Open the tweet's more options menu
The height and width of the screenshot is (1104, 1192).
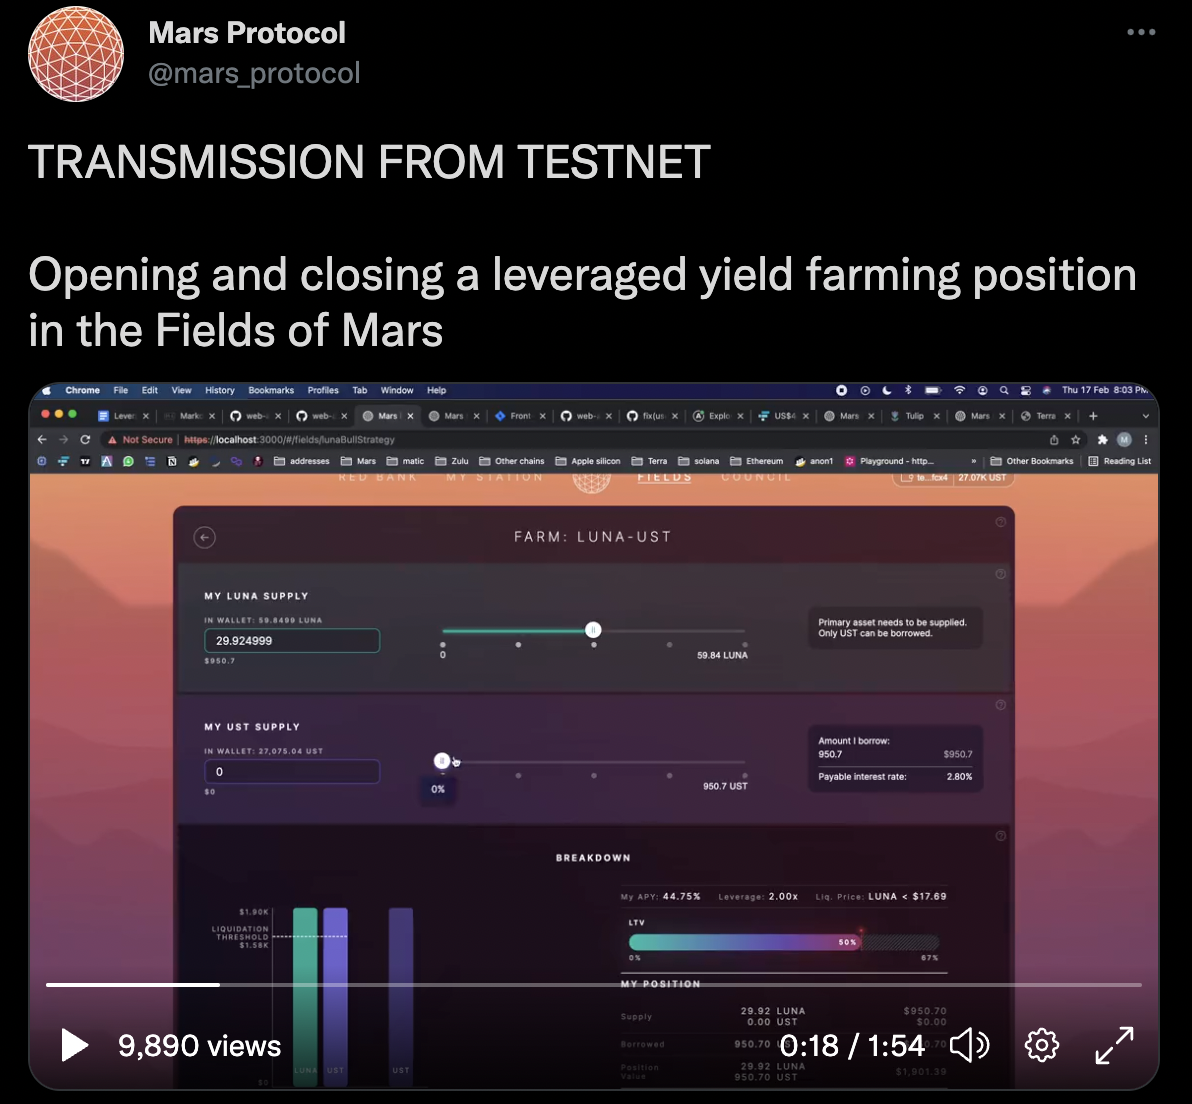(x=1141, y=32)
